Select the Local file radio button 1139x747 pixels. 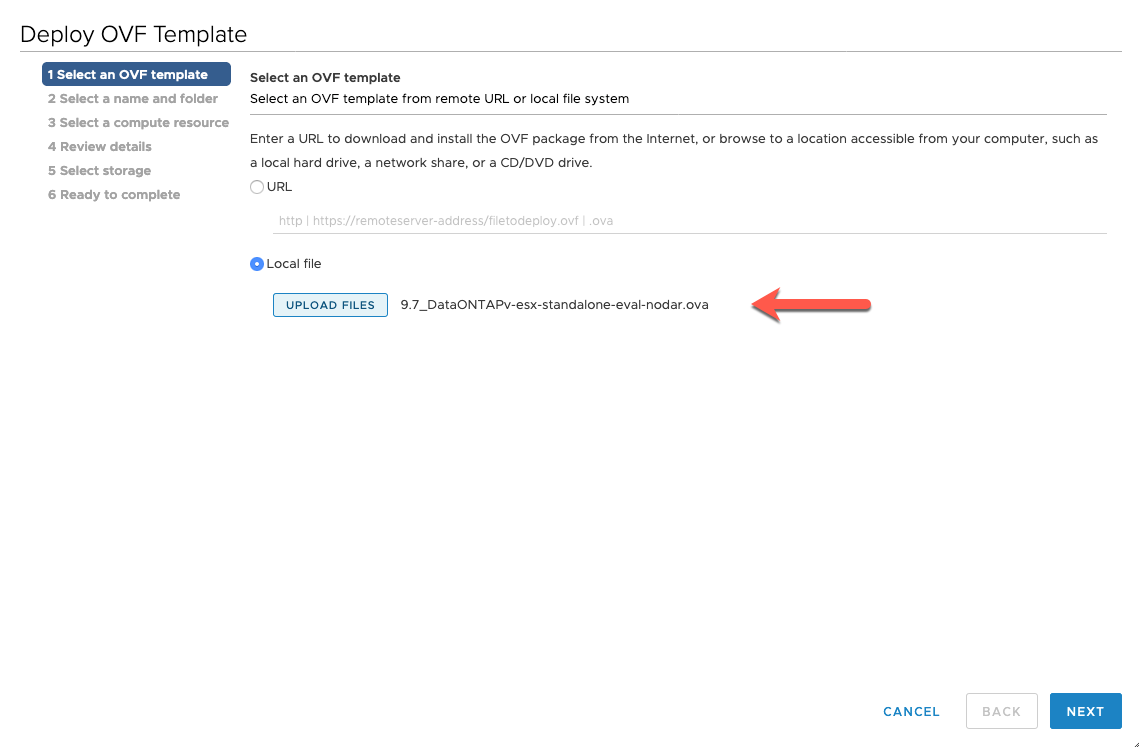257,263
